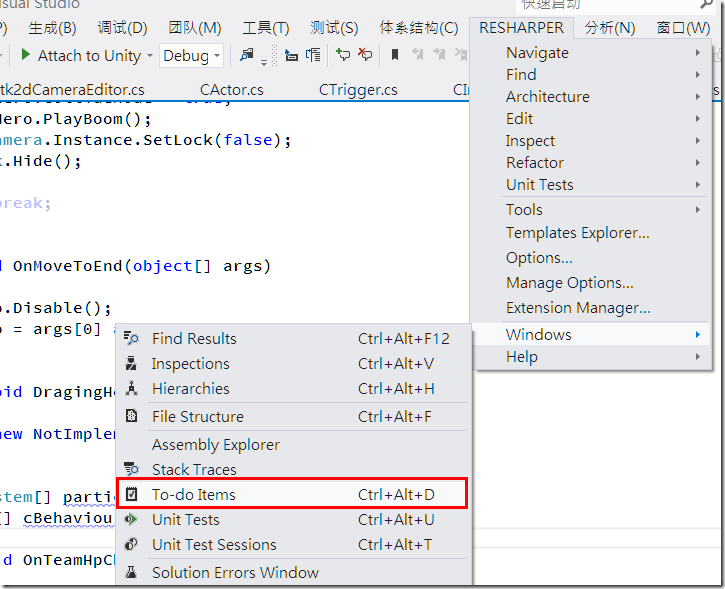This screenshot has height=589, width=725.
Task: Click the comment selection toolbar icon
Action: pyautogui.click(x=343, y=55)
